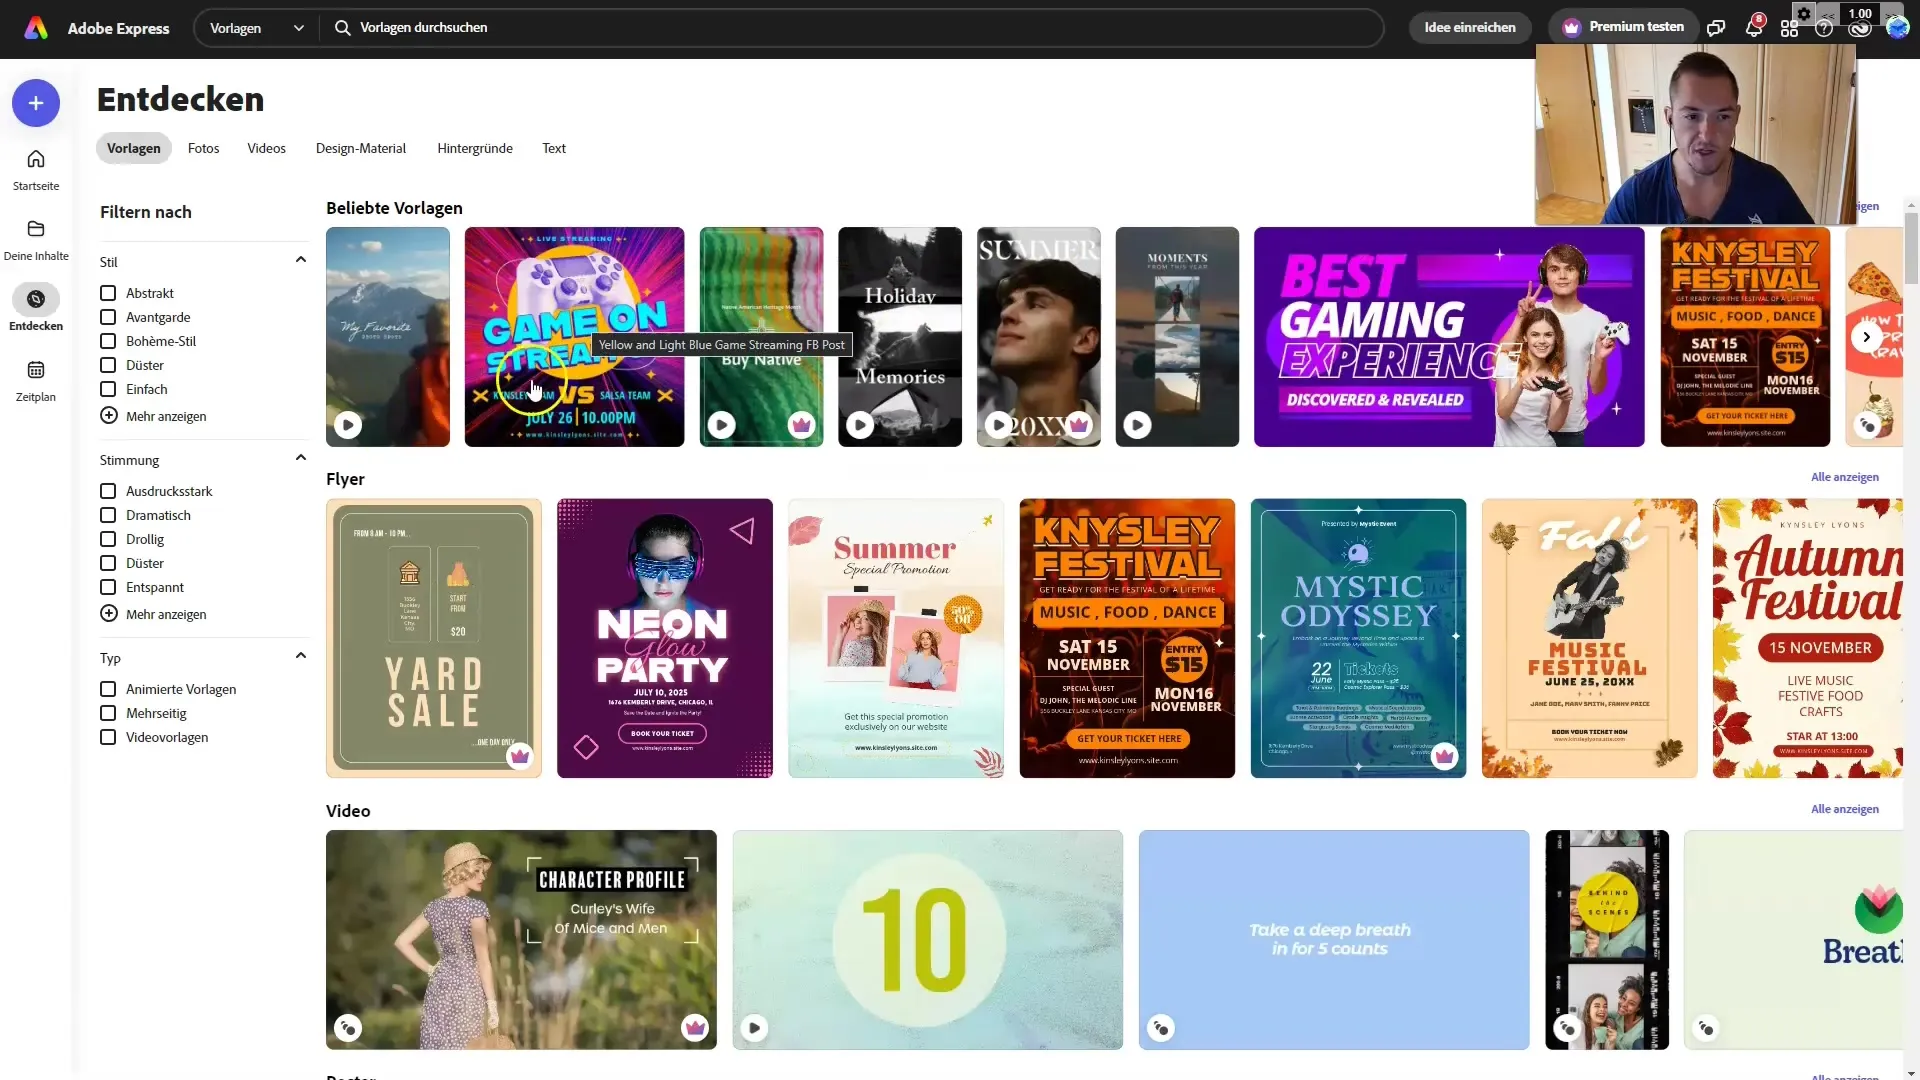This screenshot has width=1920, height=1080.
Task: Click Alle anzeigen for Video section
Action: coord(1845,808)
